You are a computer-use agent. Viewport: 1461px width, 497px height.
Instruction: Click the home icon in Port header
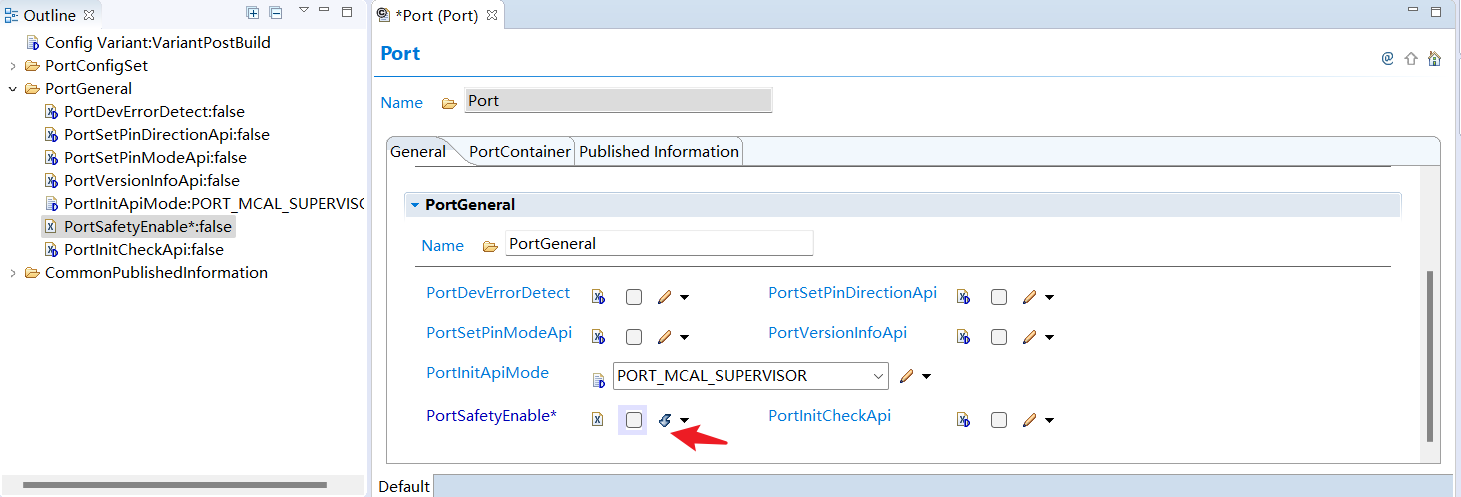1434,58
